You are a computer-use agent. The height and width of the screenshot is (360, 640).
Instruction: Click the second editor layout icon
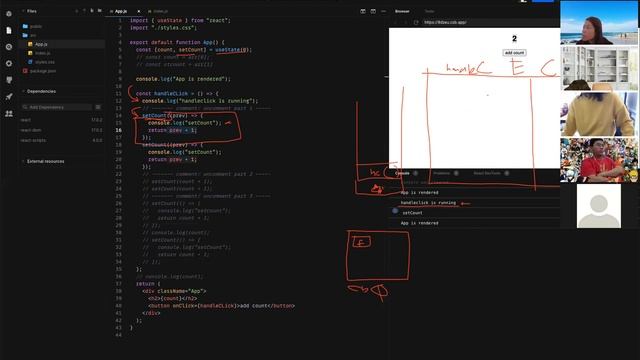click(x=373, y=11)
